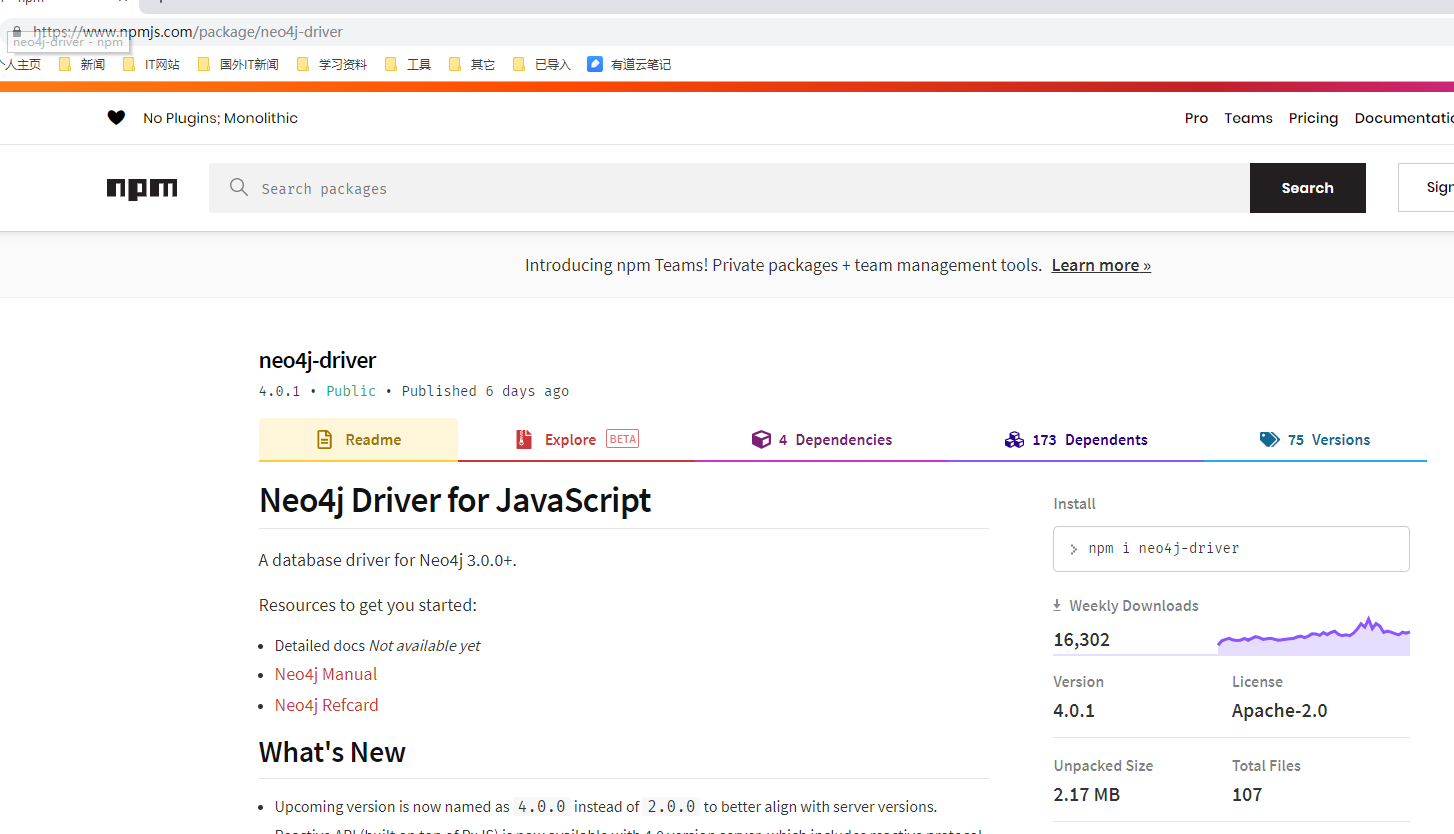Click the npm logo
Screen dimensions: 1454x834
pyautogui.click(x=142, y=189)
